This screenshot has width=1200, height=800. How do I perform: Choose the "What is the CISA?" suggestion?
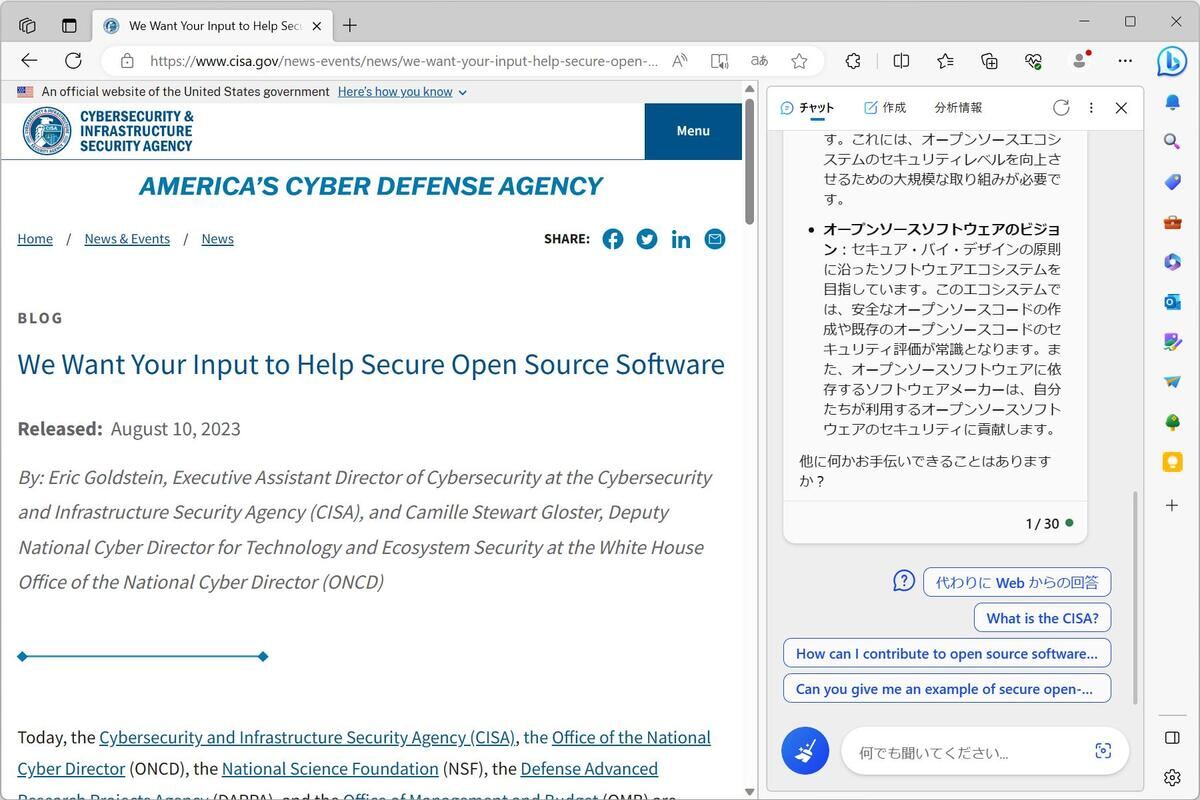coord(1043,618)
